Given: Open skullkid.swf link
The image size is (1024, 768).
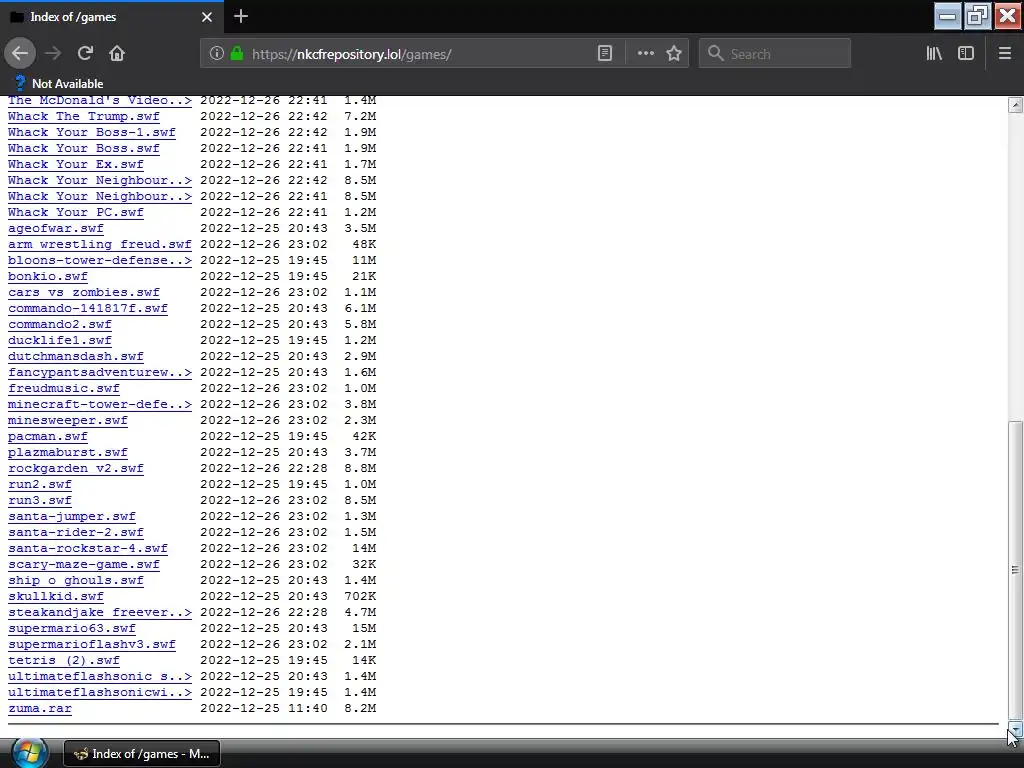Looking at the screenshot, I should (56, 596).
